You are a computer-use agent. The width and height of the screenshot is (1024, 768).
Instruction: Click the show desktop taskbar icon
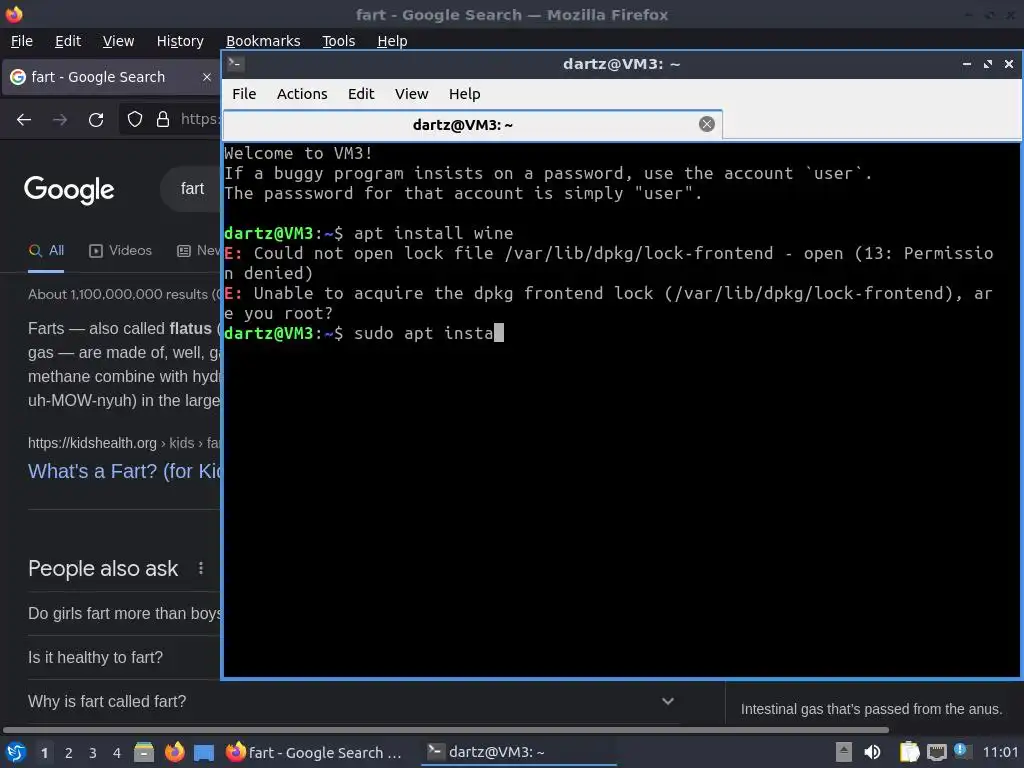click(x=204, y=752)
